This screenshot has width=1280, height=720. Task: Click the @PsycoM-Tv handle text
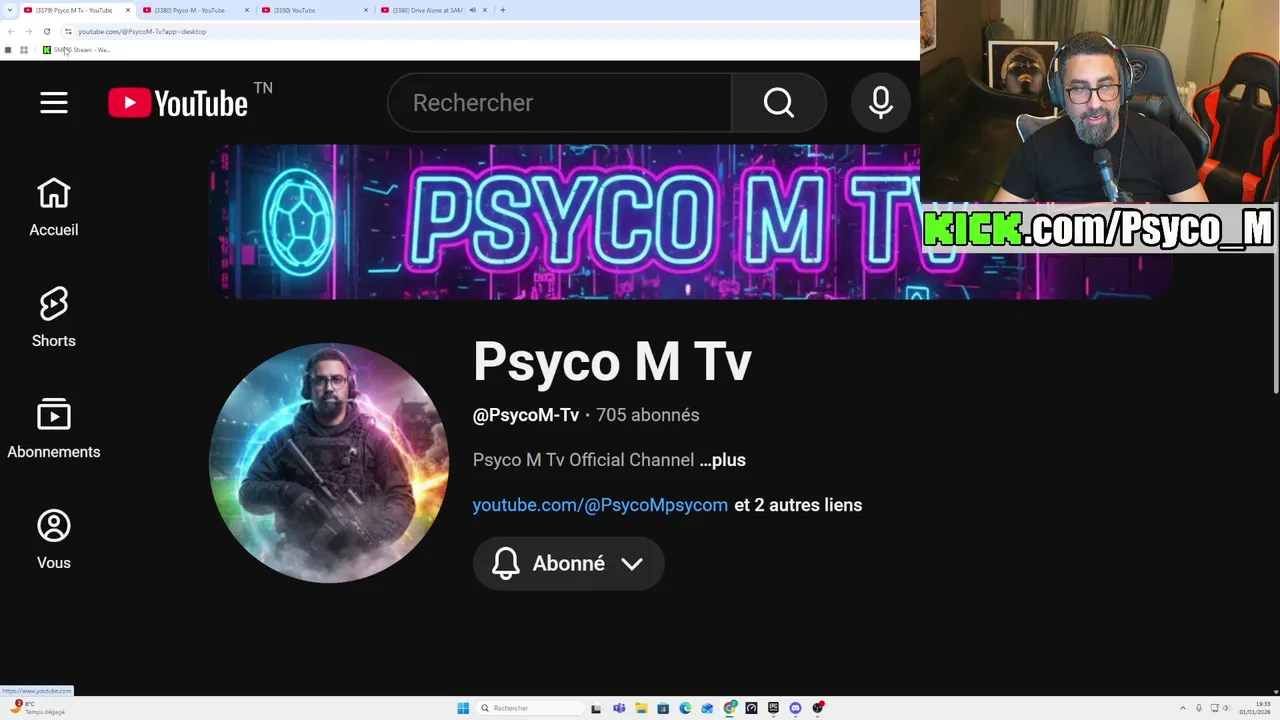526,415
